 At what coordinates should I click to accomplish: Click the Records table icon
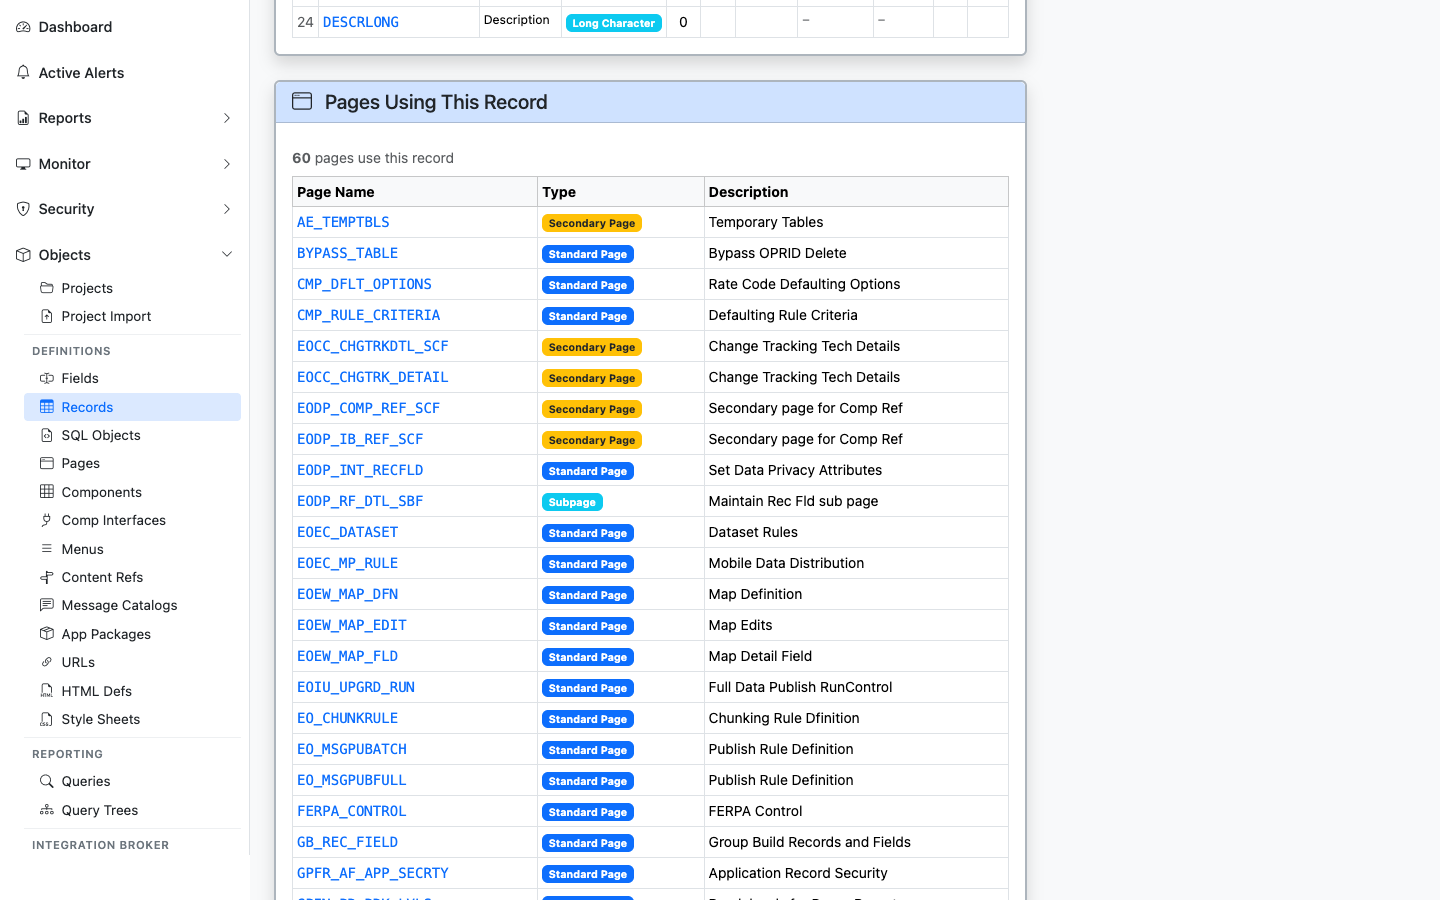coord(47,407)
